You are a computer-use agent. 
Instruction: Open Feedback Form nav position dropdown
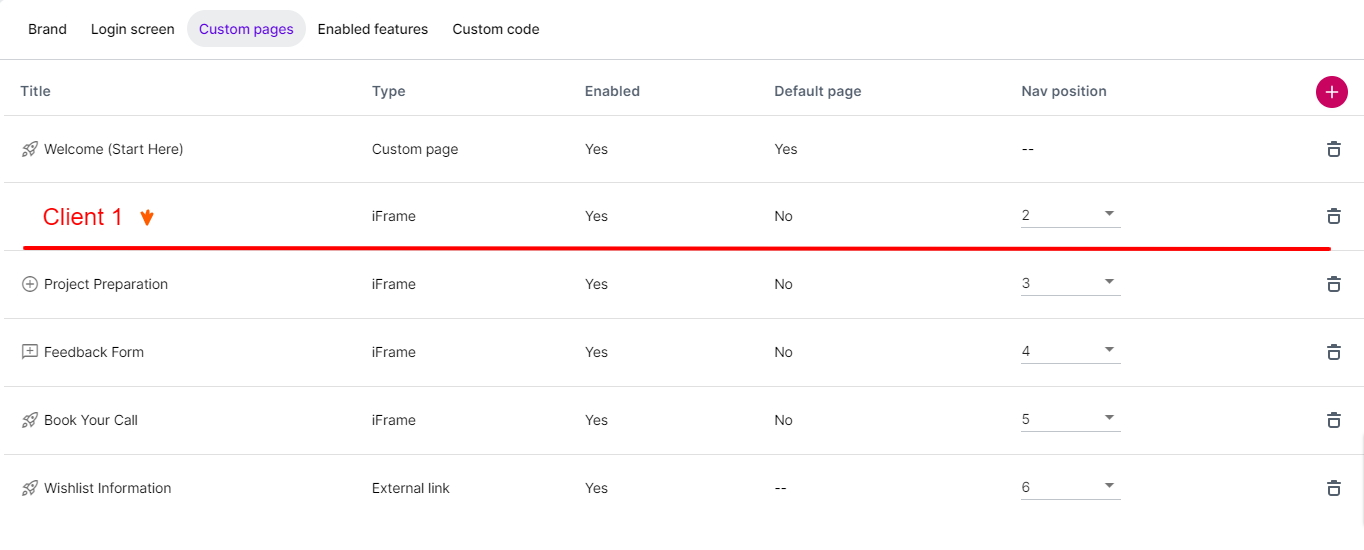pyautogui.click(x=1070, y=351)
